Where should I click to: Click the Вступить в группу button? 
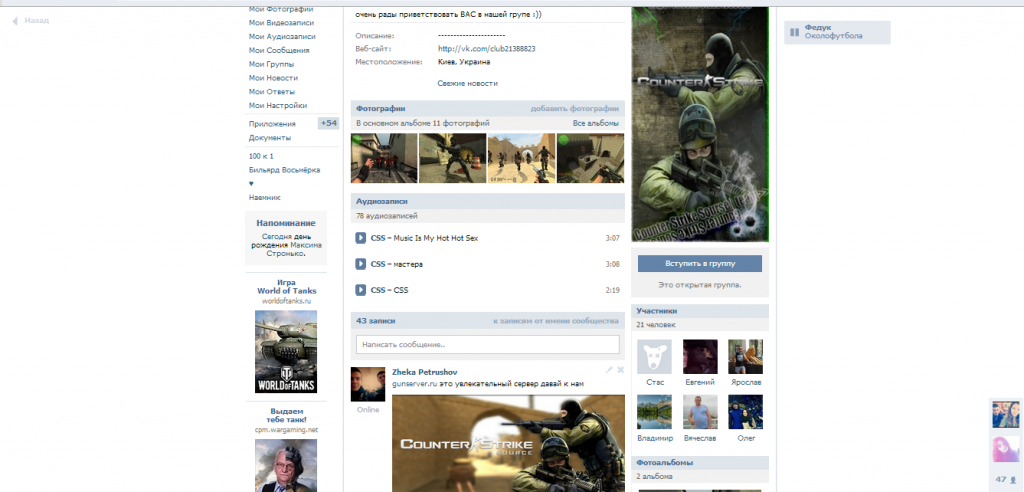click(700, 264)
